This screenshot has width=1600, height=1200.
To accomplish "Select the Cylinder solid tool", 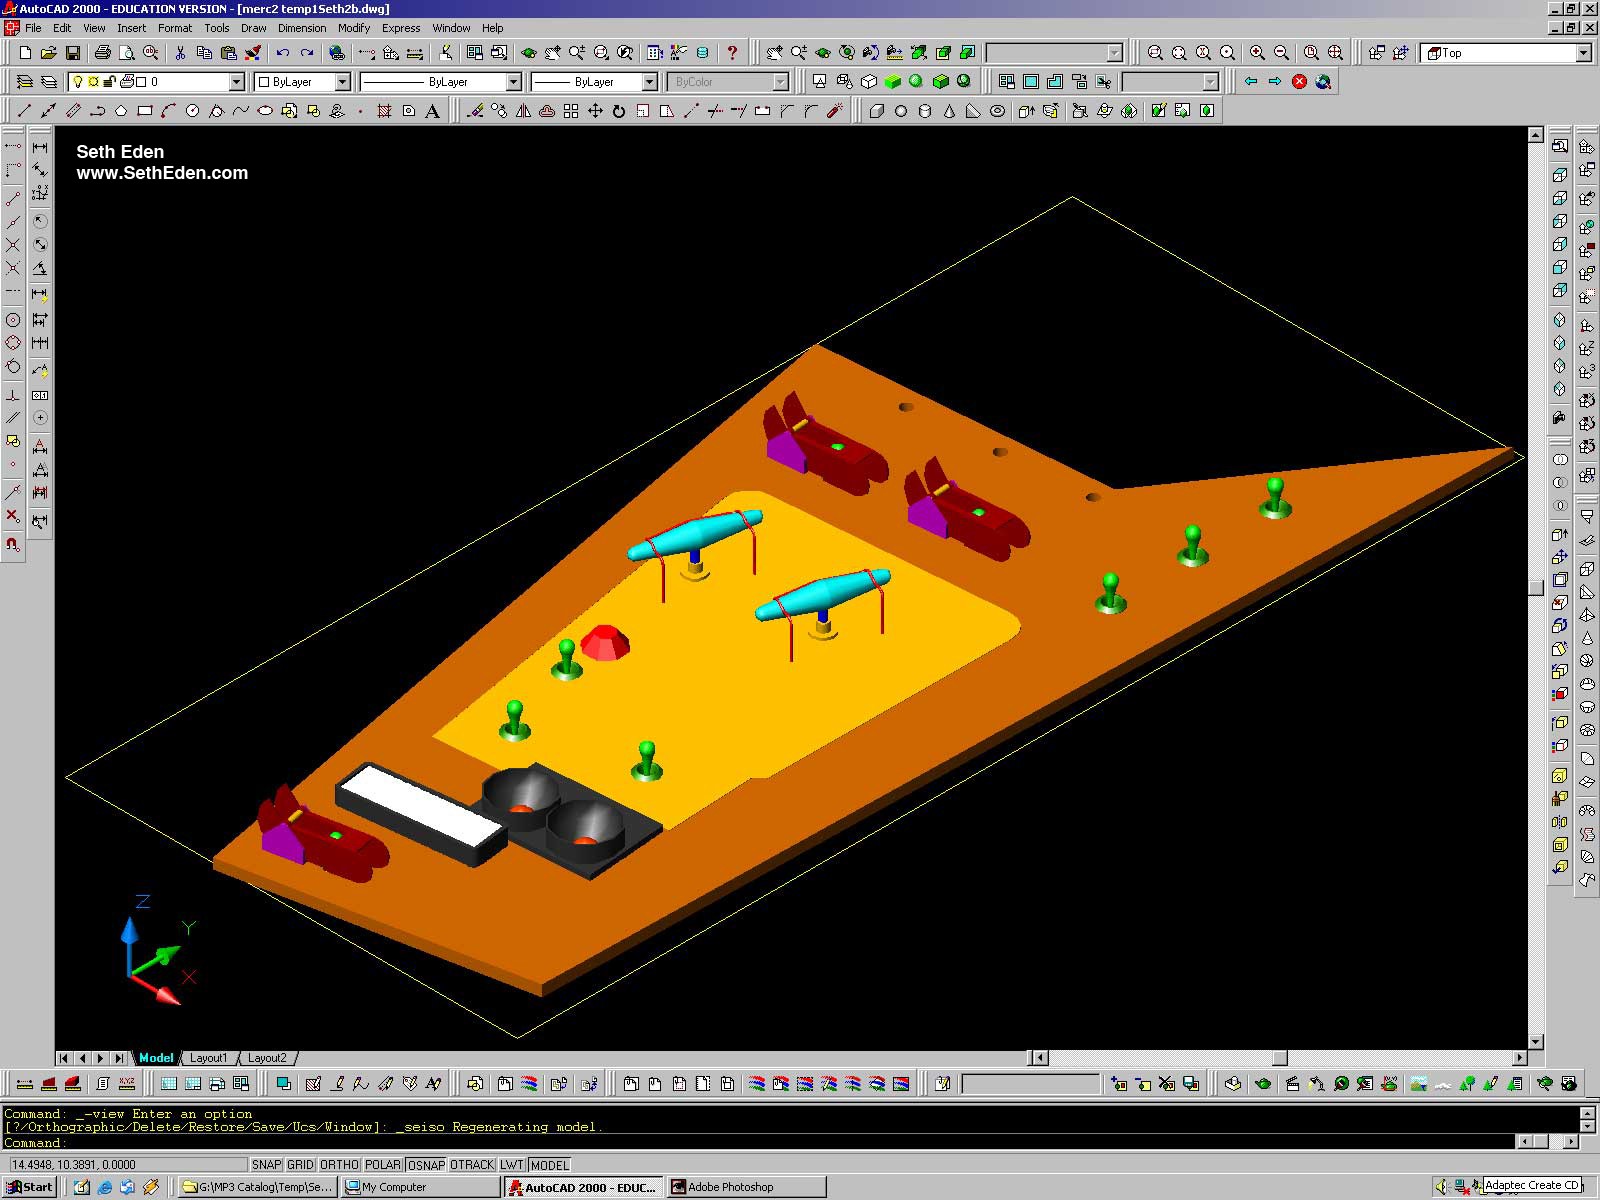I will pyautogui.click(x=925, y=111).
